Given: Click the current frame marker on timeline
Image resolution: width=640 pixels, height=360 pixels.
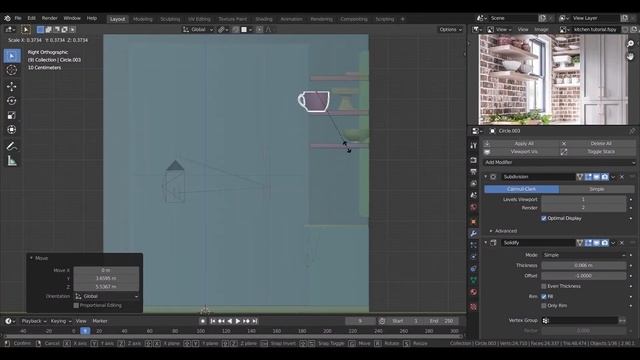Looking at the screenshot, I should [85, 331].
